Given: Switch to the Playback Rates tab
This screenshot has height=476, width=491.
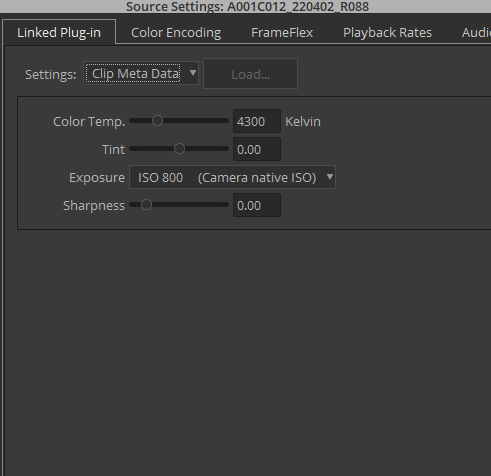Looking at the screenshot, I should (x=387, y=33).
